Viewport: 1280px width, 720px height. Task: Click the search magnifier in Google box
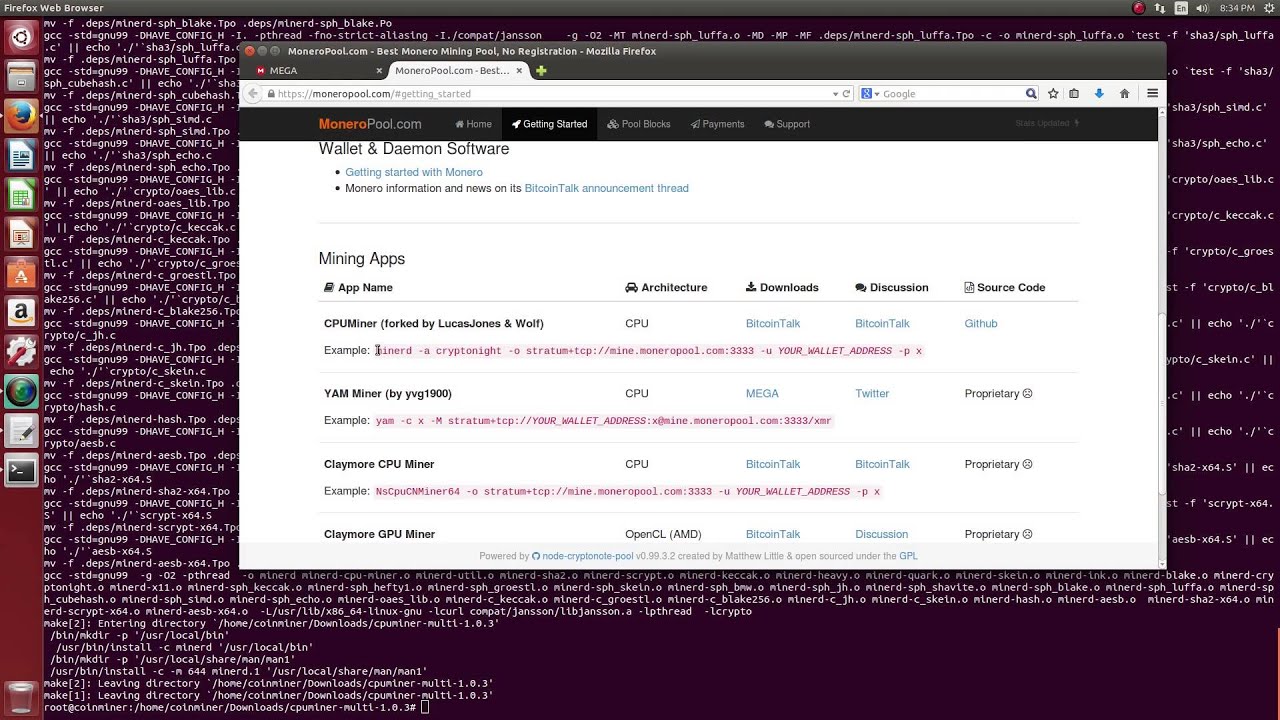[1031, 93]
